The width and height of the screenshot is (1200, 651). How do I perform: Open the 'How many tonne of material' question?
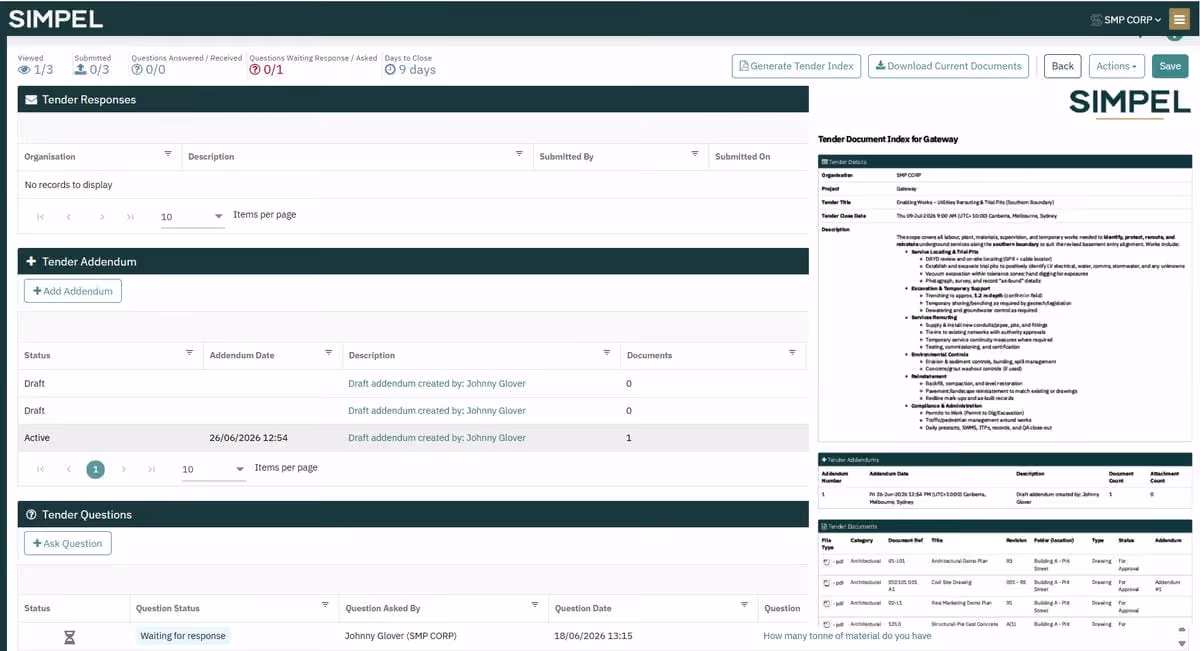(x=847, y=636)
